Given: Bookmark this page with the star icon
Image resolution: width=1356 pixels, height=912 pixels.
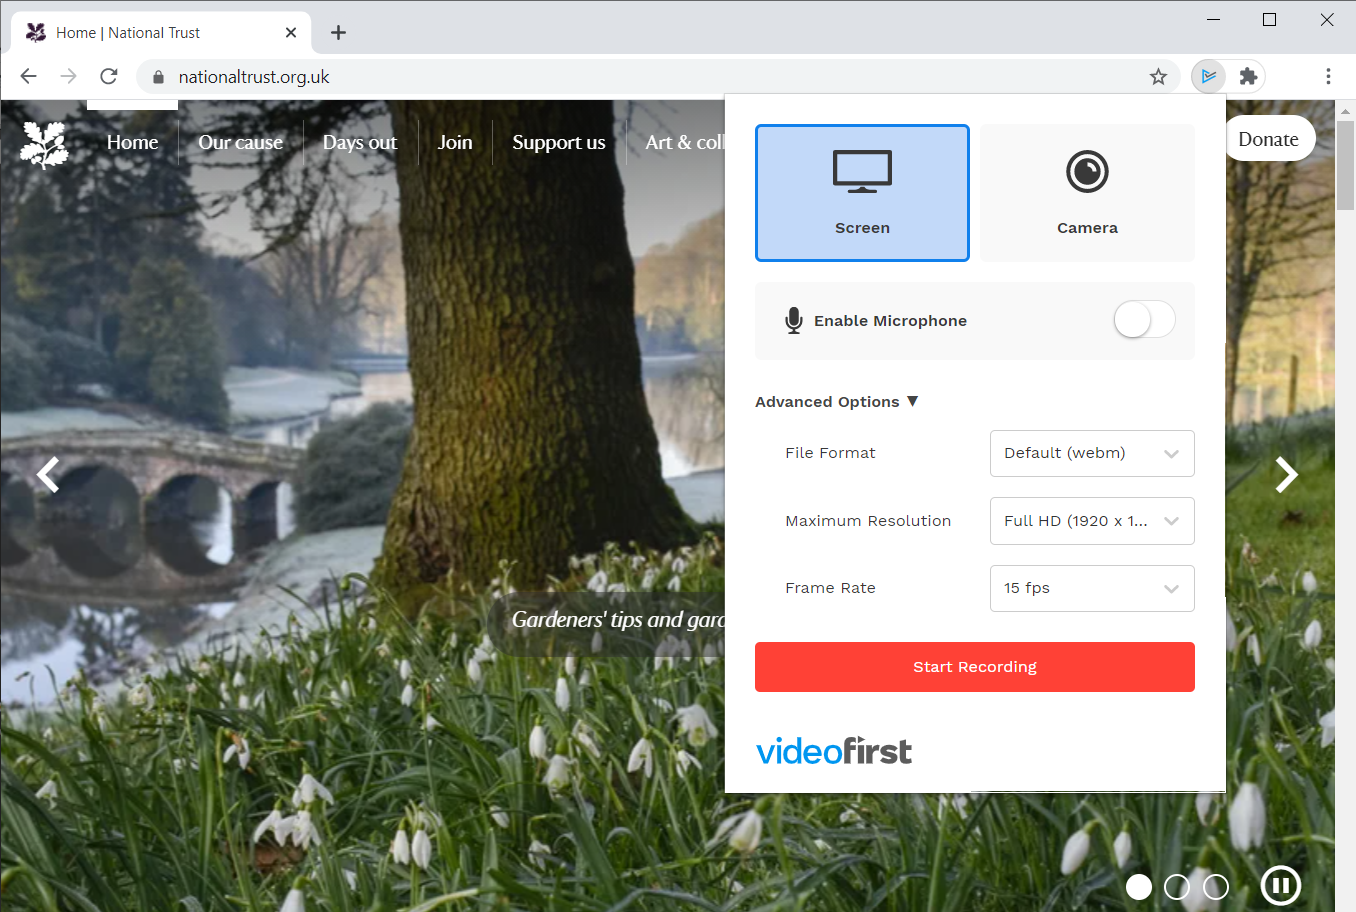Looking at the screenshot, I should (1158, 77).
